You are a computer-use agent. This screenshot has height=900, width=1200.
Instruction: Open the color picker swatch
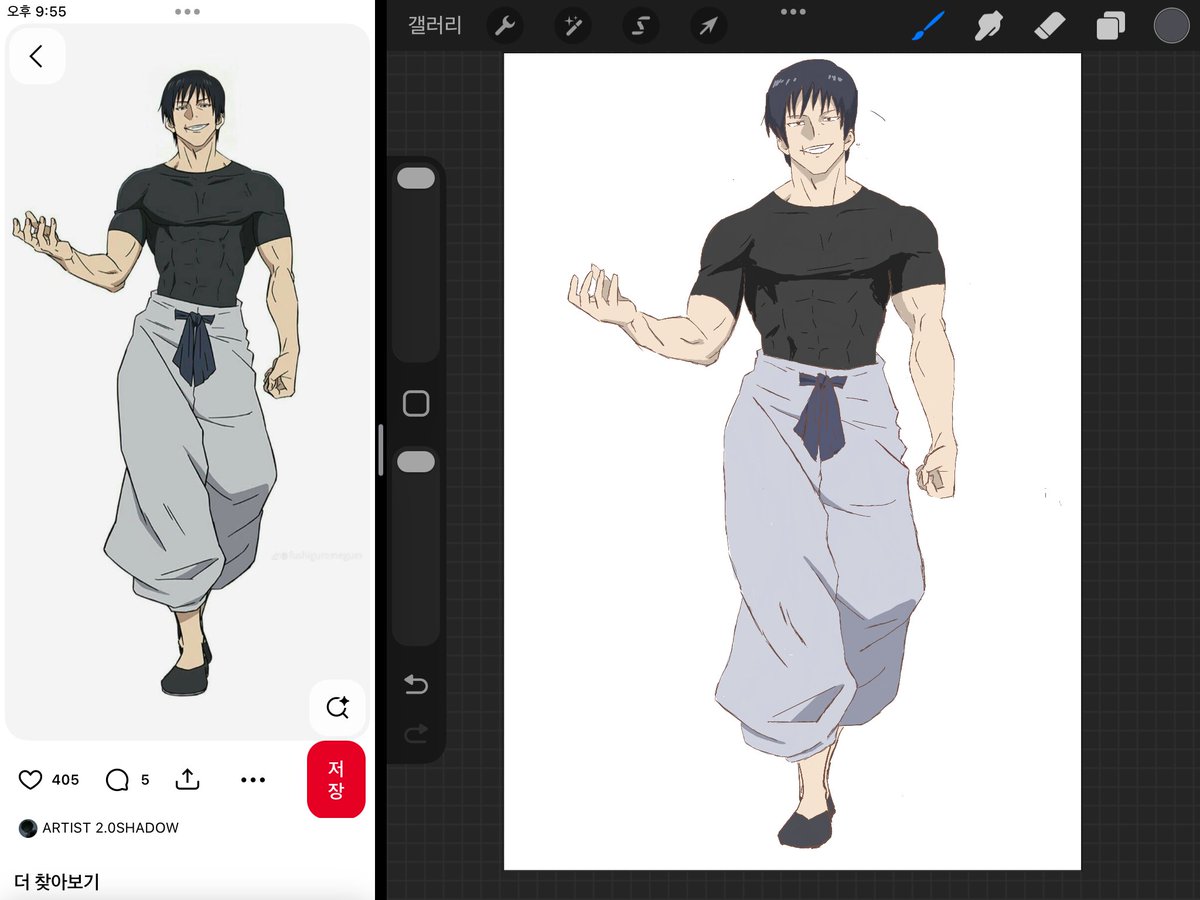[x=1171, y=26]
